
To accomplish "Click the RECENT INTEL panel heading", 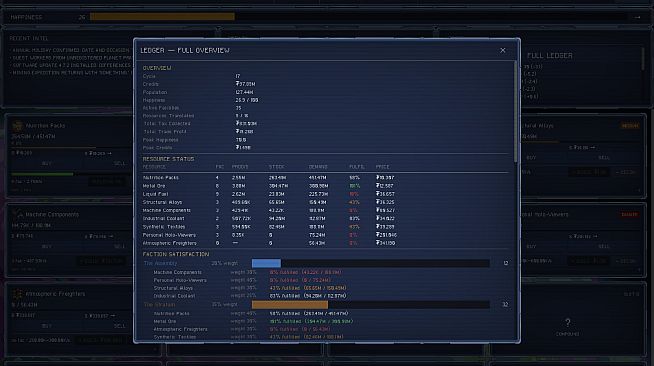I will click(x=29, y=38).
